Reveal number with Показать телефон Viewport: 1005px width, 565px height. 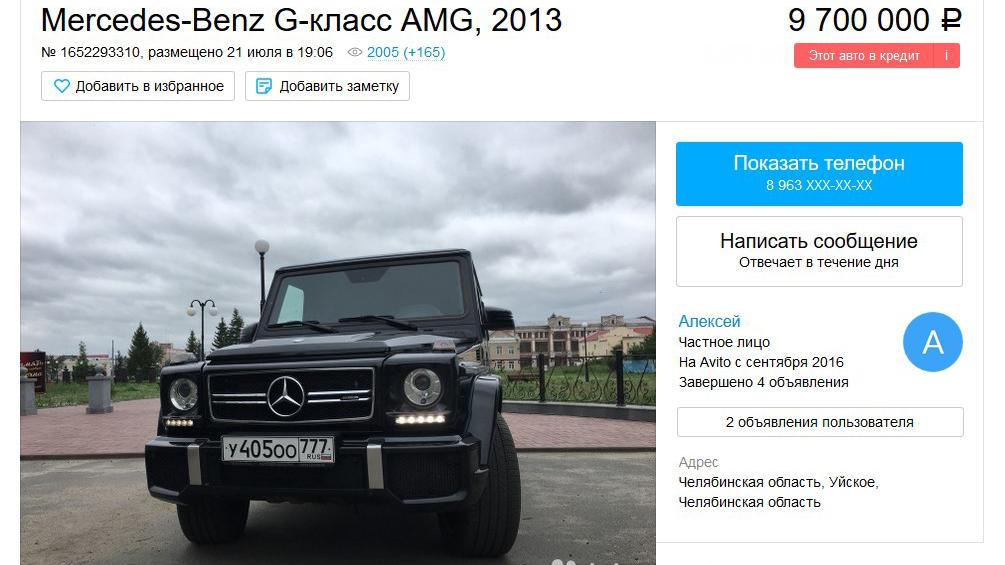(819, 174)
